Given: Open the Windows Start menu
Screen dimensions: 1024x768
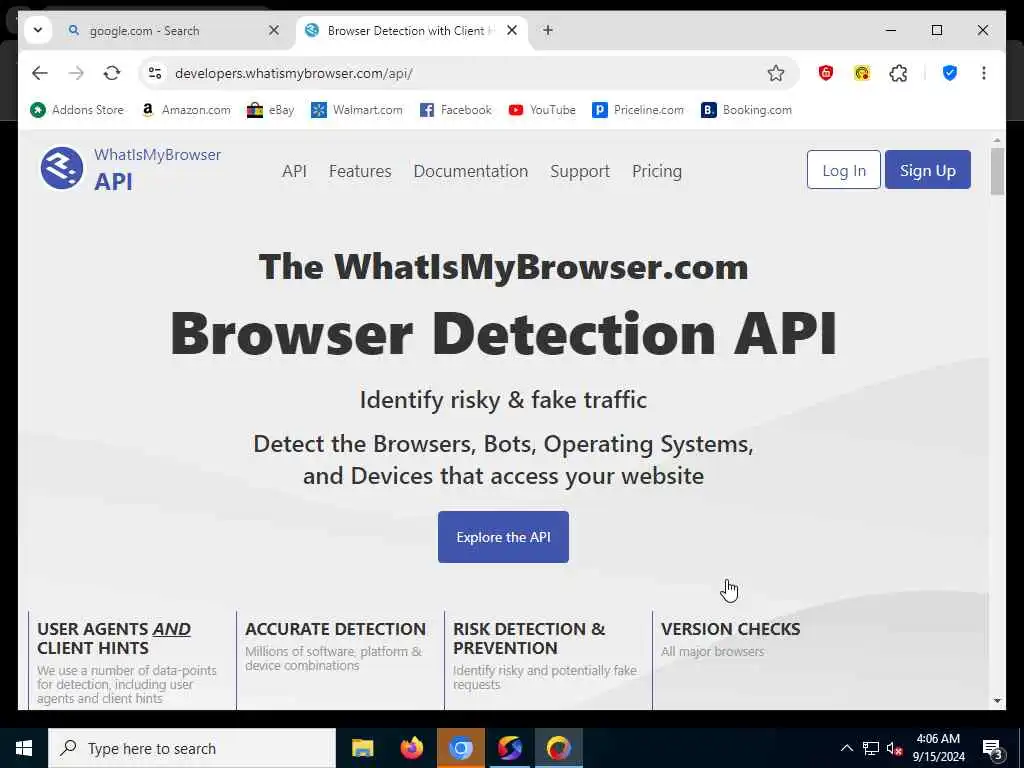Looking at the screenshot, I should (24, 748).
